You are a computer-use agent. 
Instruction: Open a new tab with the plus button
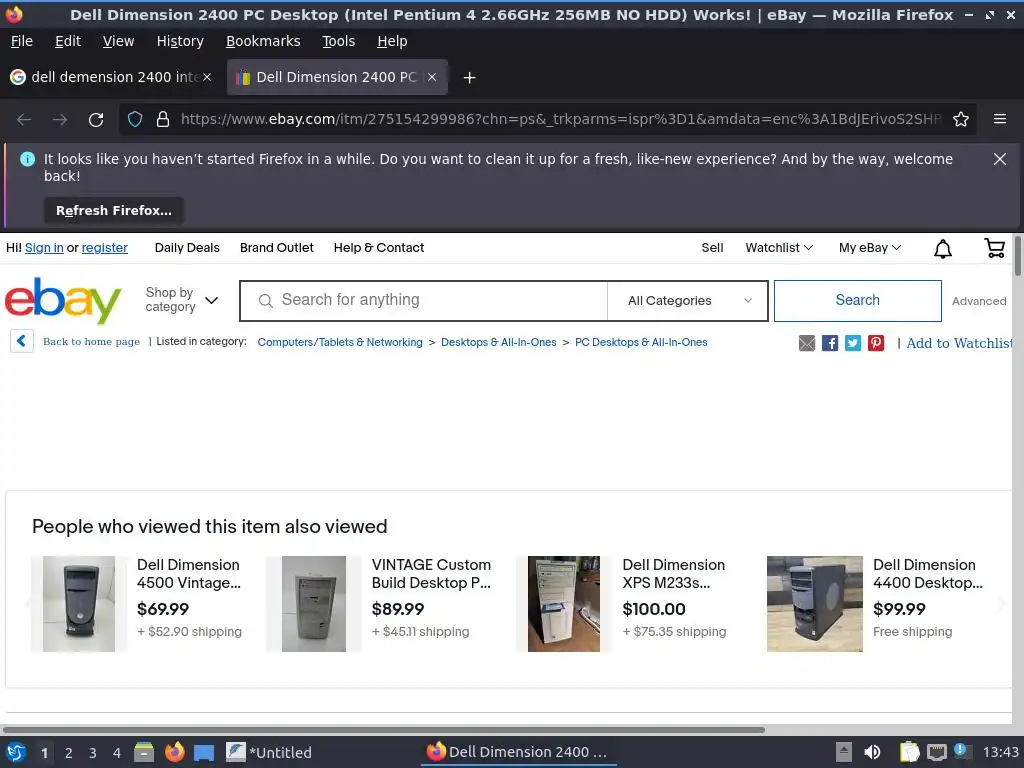pos(469,78)
